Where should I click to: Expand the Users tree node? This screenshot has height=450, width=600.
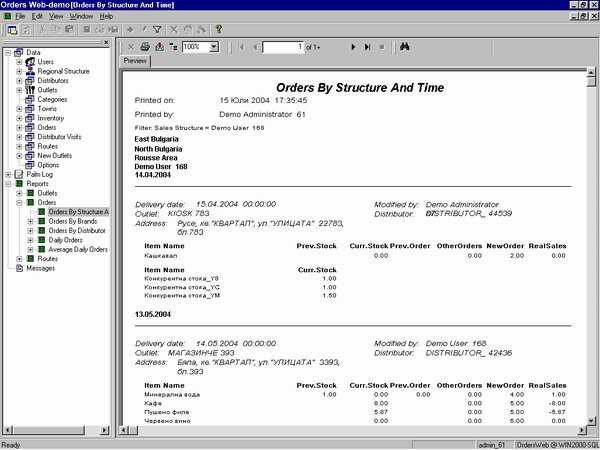pos(19,62)
